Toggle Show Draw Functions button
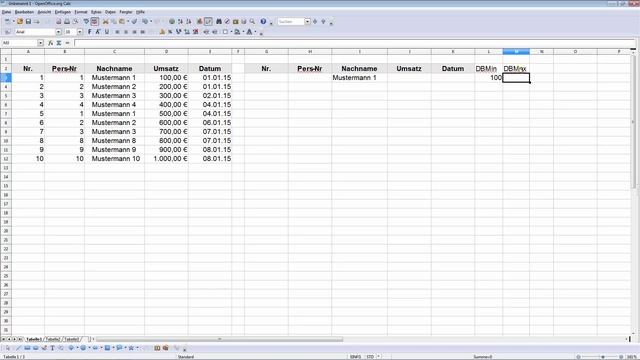The width and height of the screenshot is (640, 360). (208, 21)
